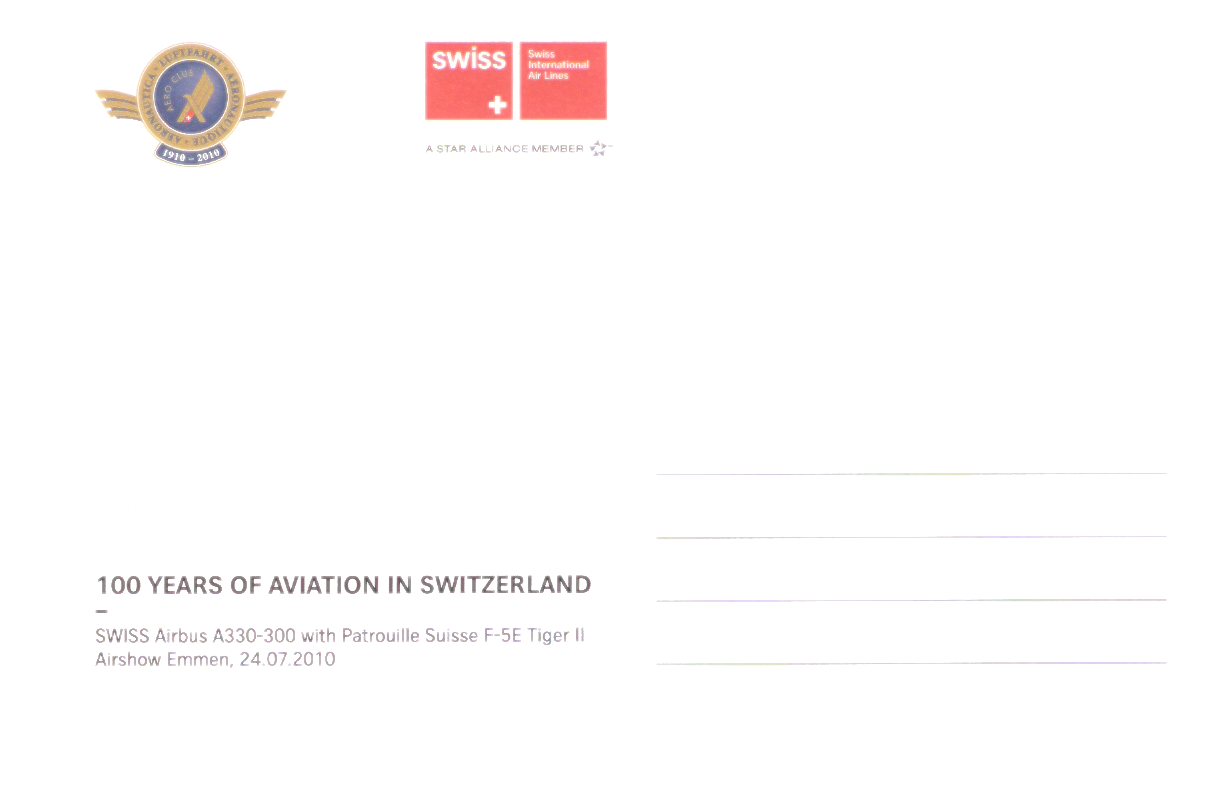The image size is (1211, 798).
Task: Click the first address line
Action: tap(911, 473)
